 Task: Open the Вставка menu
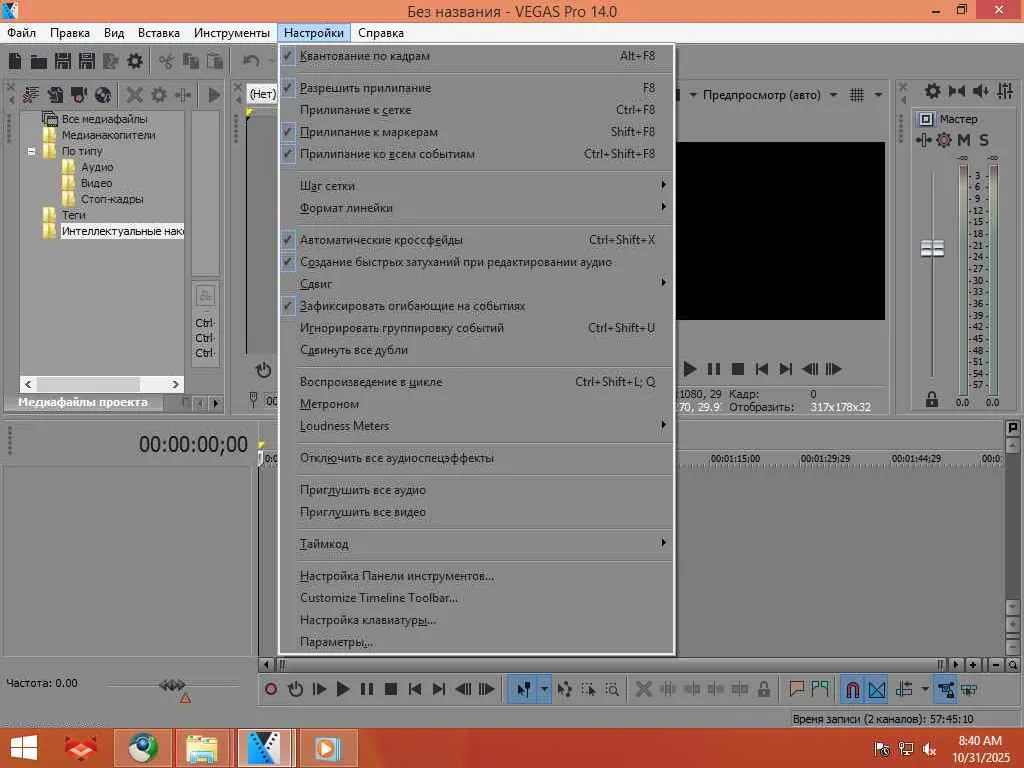(159, 33)
